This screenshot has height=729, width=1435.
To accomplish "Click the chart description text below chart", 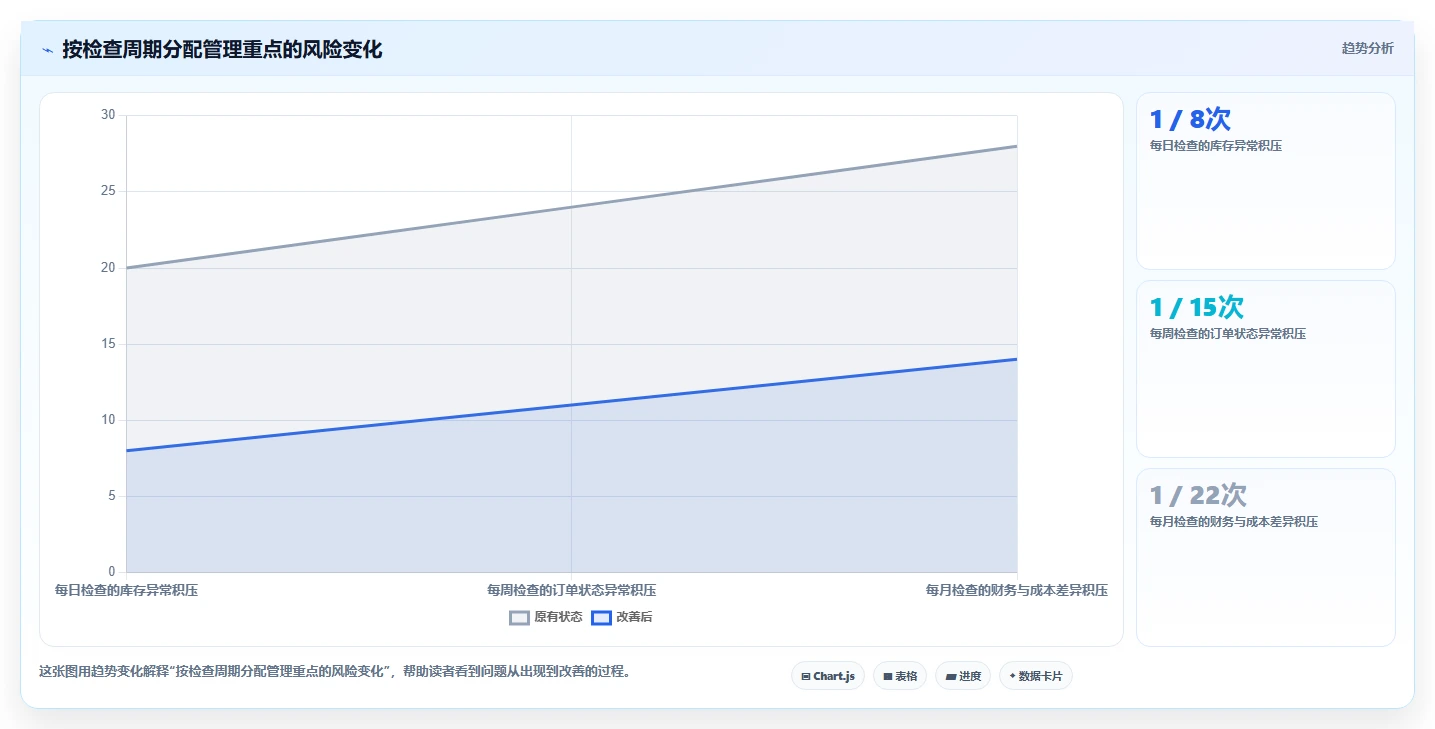I will coord(334,671).
